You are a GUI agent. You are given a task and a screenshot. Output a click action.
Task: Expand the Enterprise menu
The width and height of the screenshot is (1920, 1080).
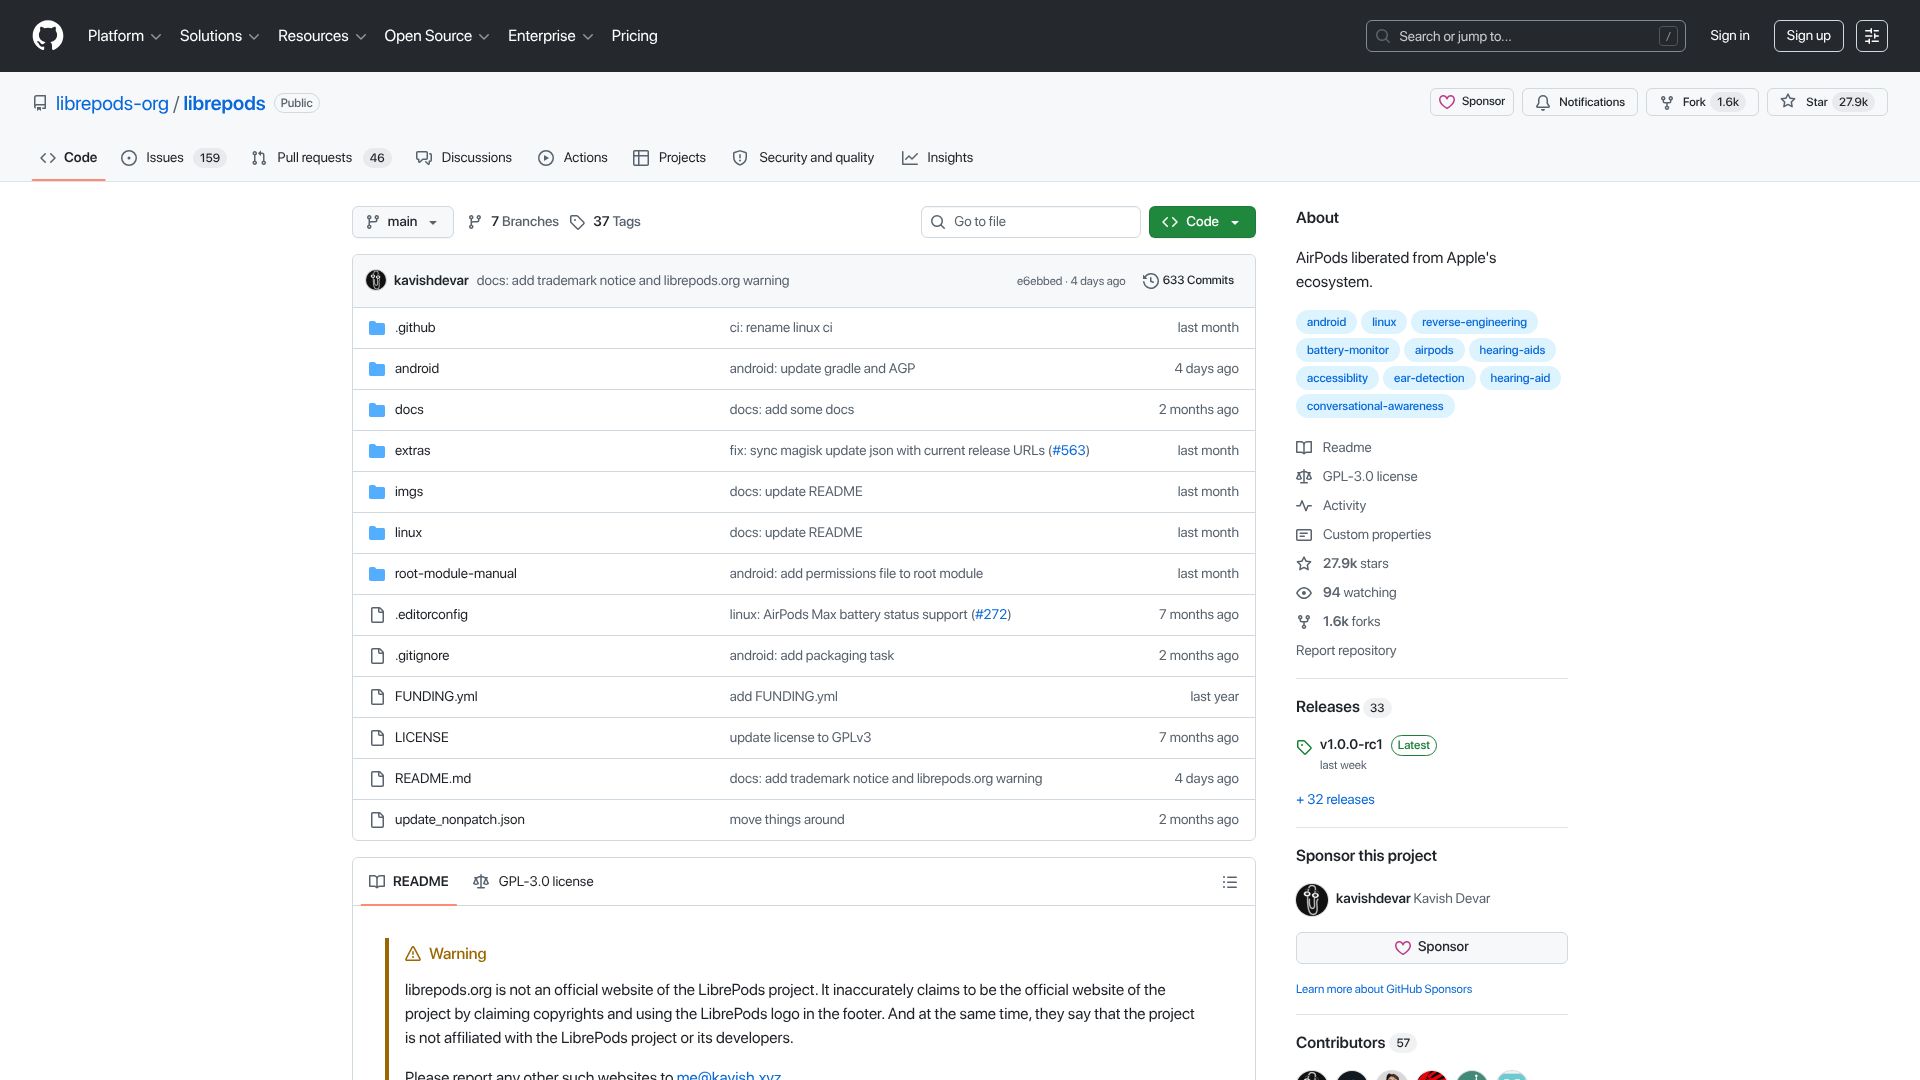coord(550,36)
